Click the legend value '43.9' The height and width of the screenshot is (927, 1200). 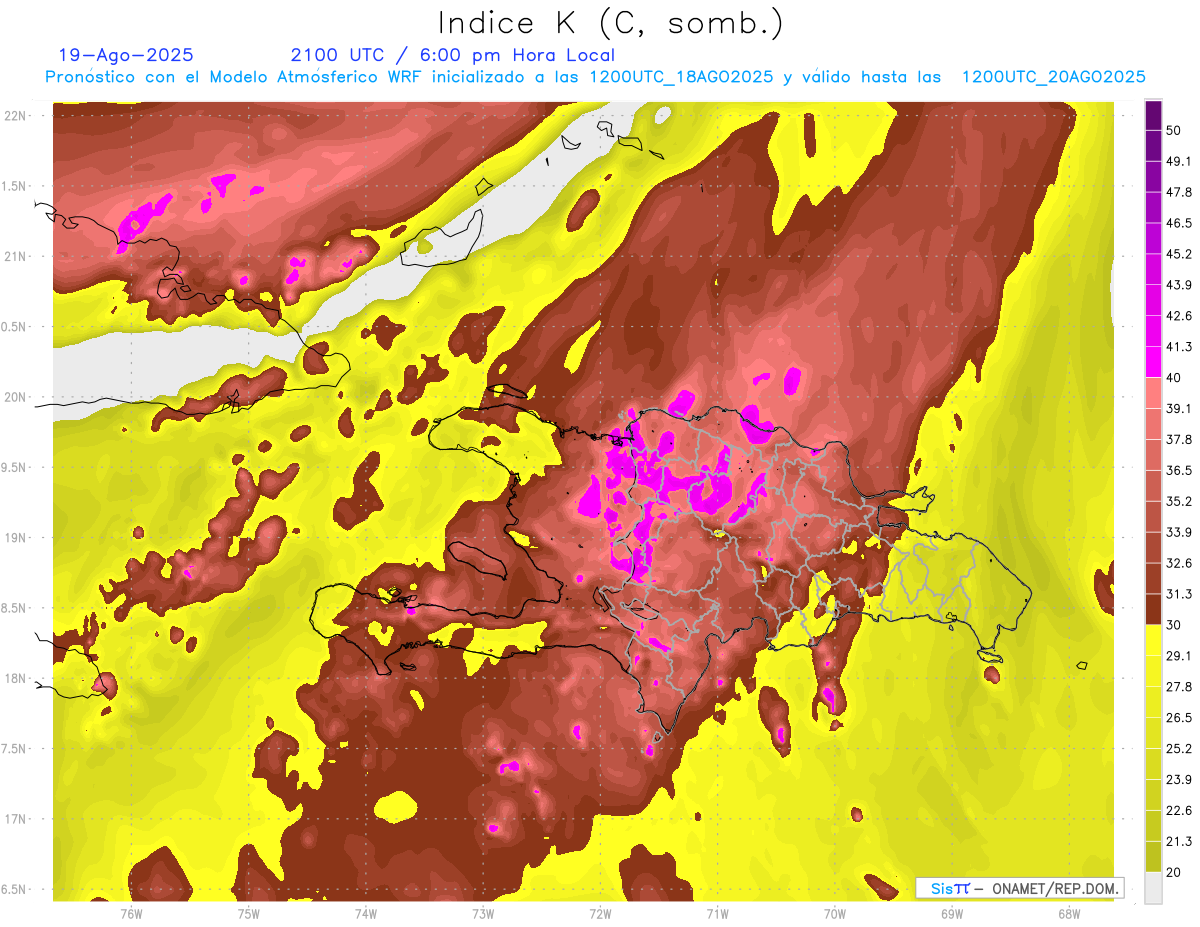[x=1179, y=286]
